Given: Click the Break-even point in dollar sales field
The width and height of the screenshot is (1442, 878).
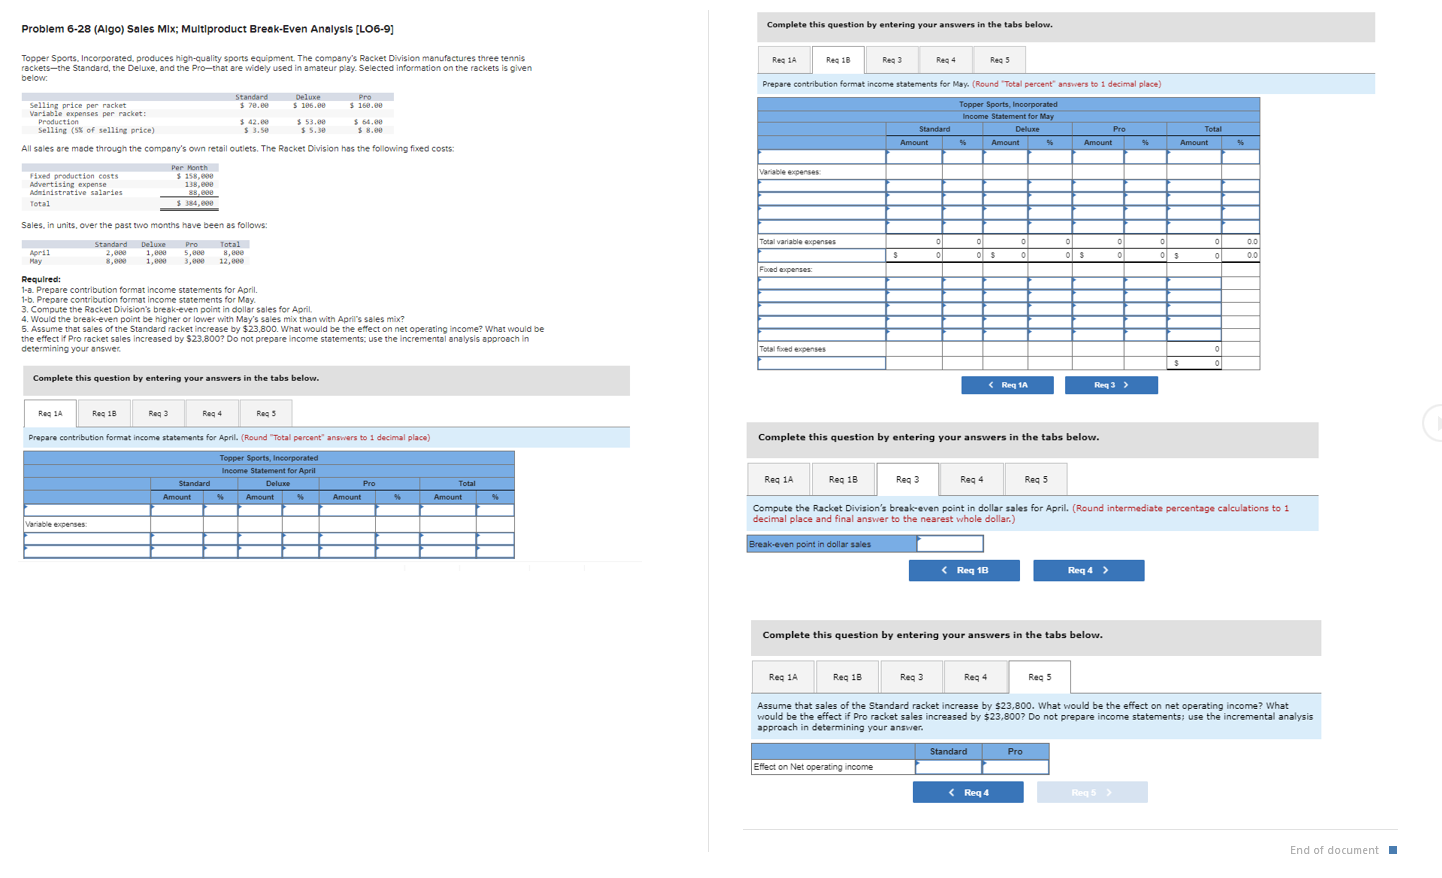Looking at the screenshot, I should (x=950, y=544).
